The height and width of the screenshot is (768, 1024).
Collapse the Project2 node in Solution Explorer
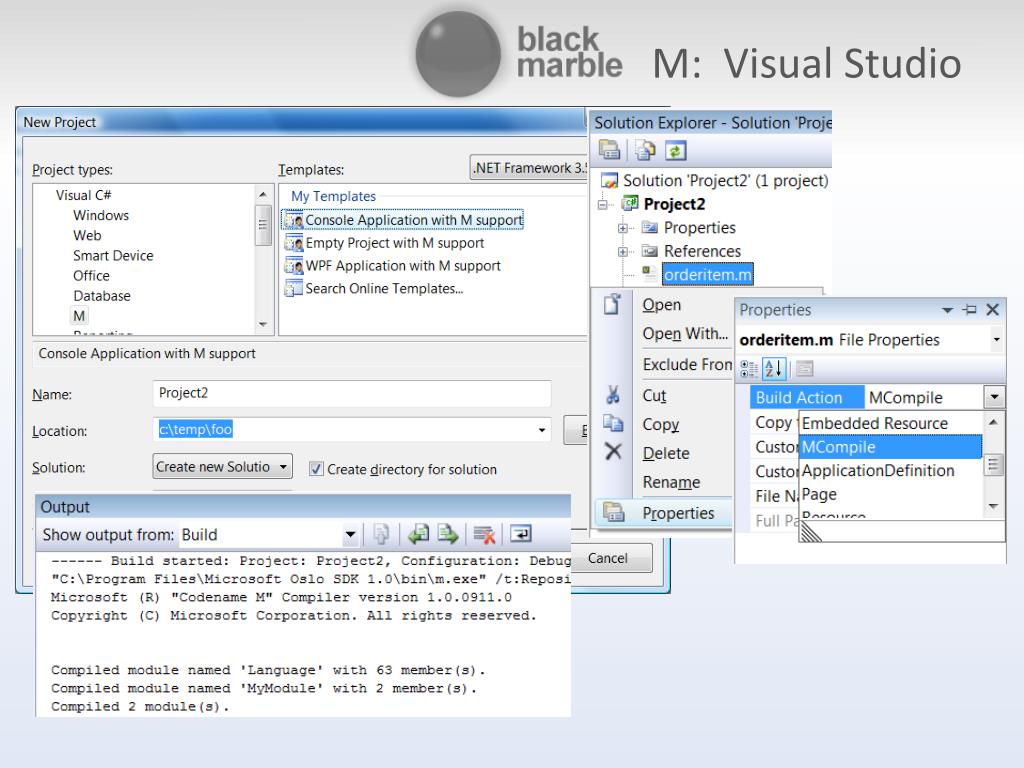[x=603, y=204]
